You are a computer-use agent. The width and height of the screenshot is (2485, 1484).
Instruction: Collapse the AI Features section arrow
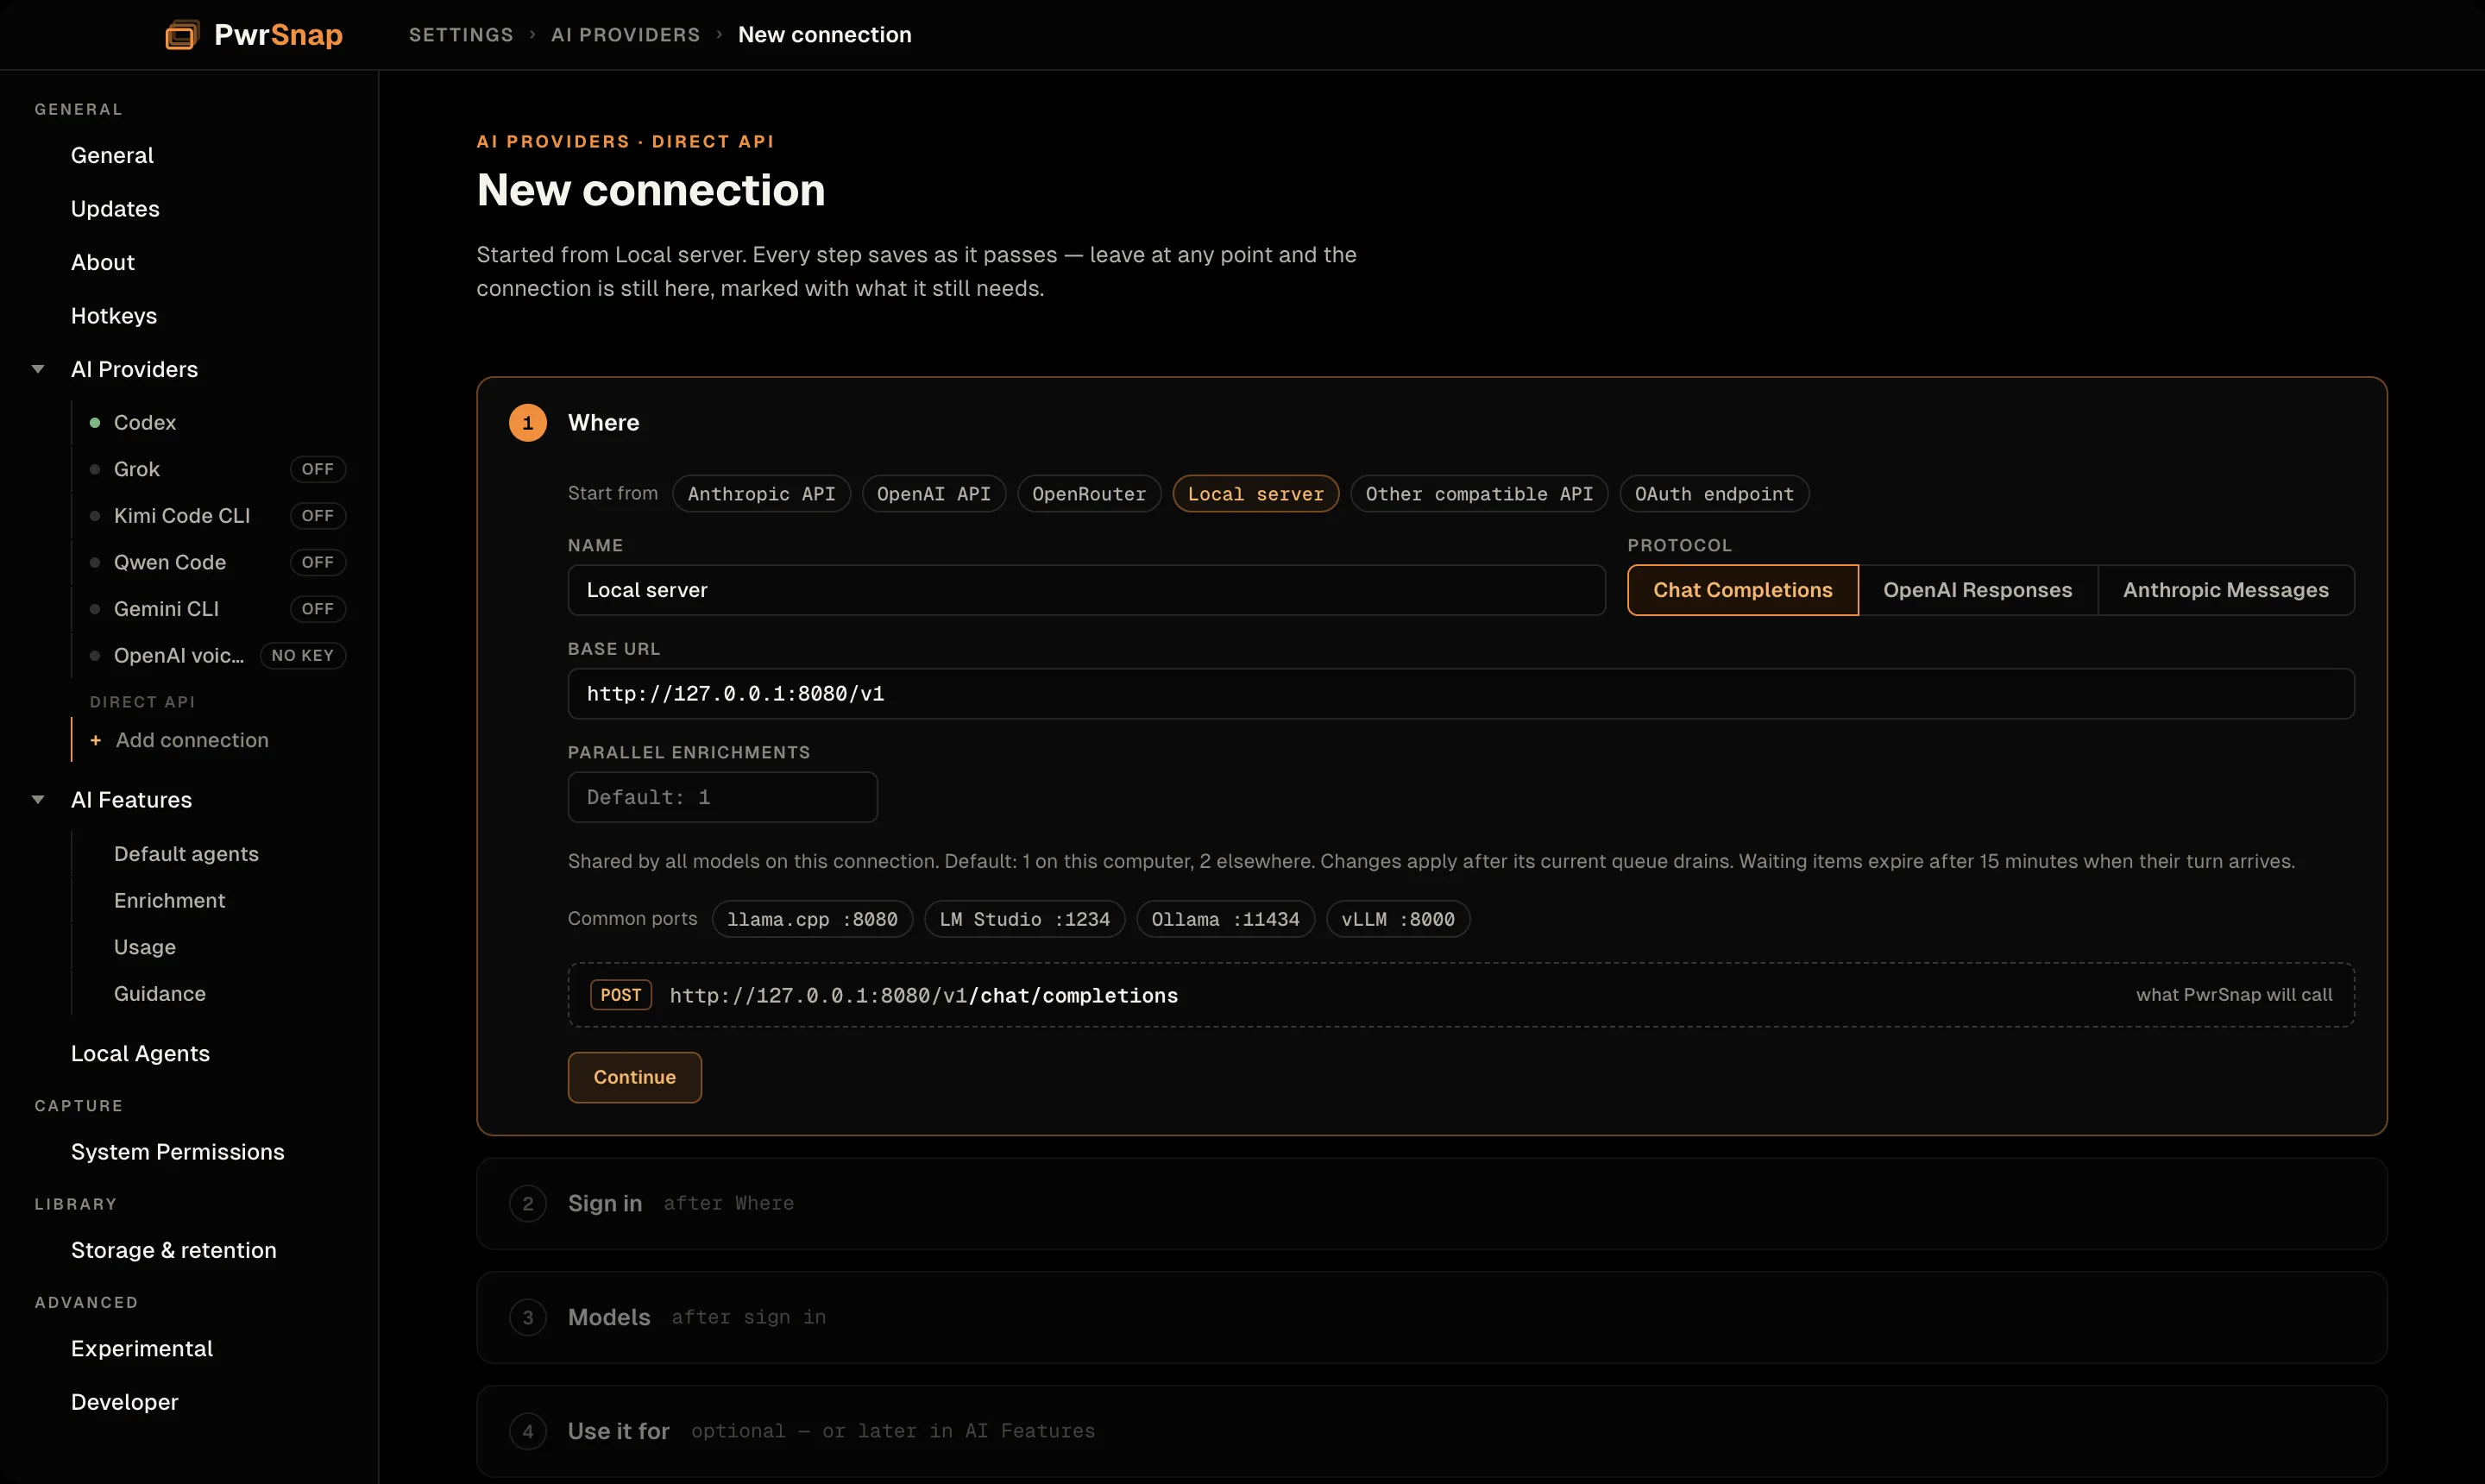[x=38, y=799]
